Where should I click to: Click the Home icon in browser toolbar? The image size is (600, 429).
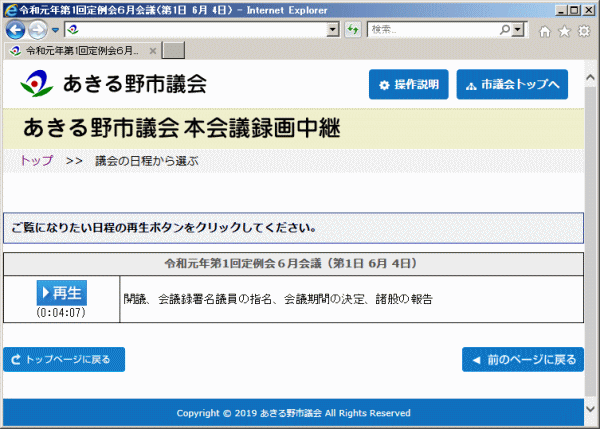point(545,31)
